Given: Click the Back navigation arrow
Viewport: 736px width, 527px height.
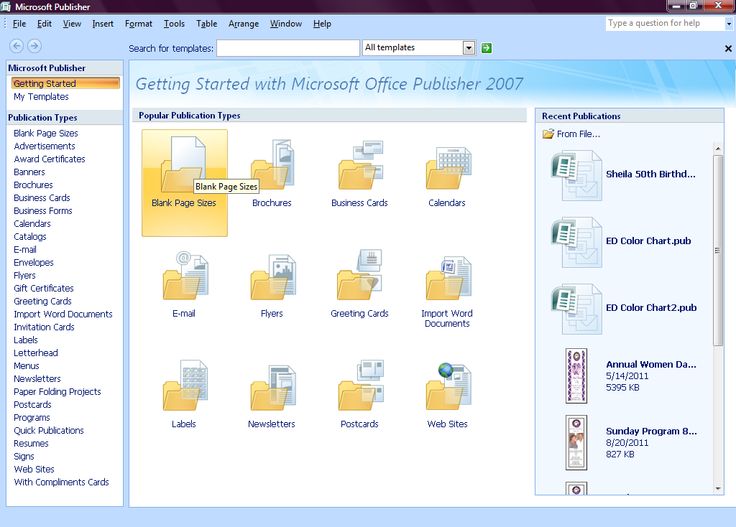Looking at the screenshot, I should (x=16, y=46).
